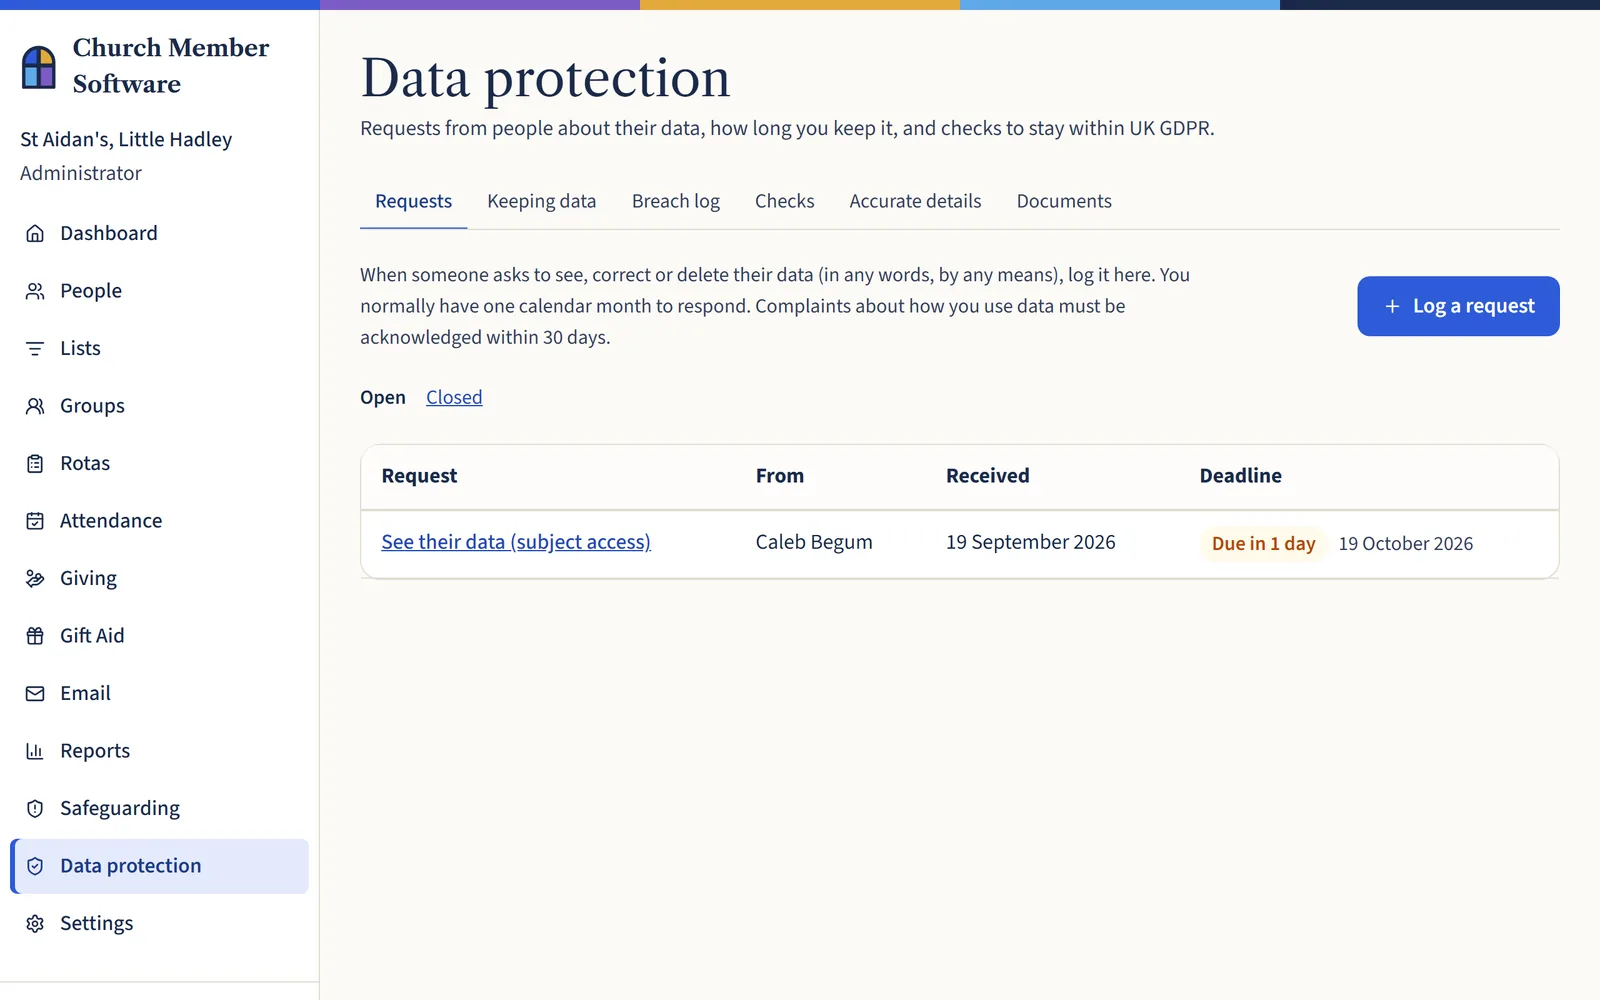Click the People icon in sidebar
Screen dimensions: 1600x1000
point(35,291)
